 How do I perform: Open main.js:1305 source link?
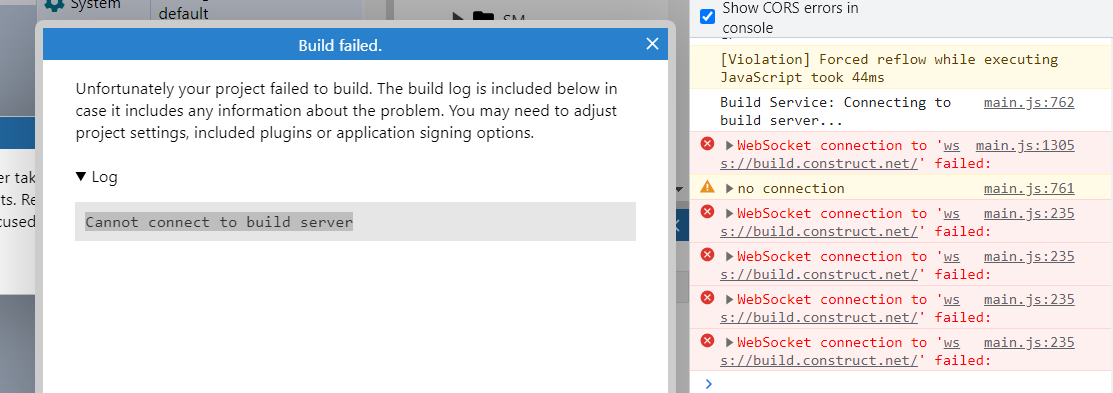[x=1025, y=145]
